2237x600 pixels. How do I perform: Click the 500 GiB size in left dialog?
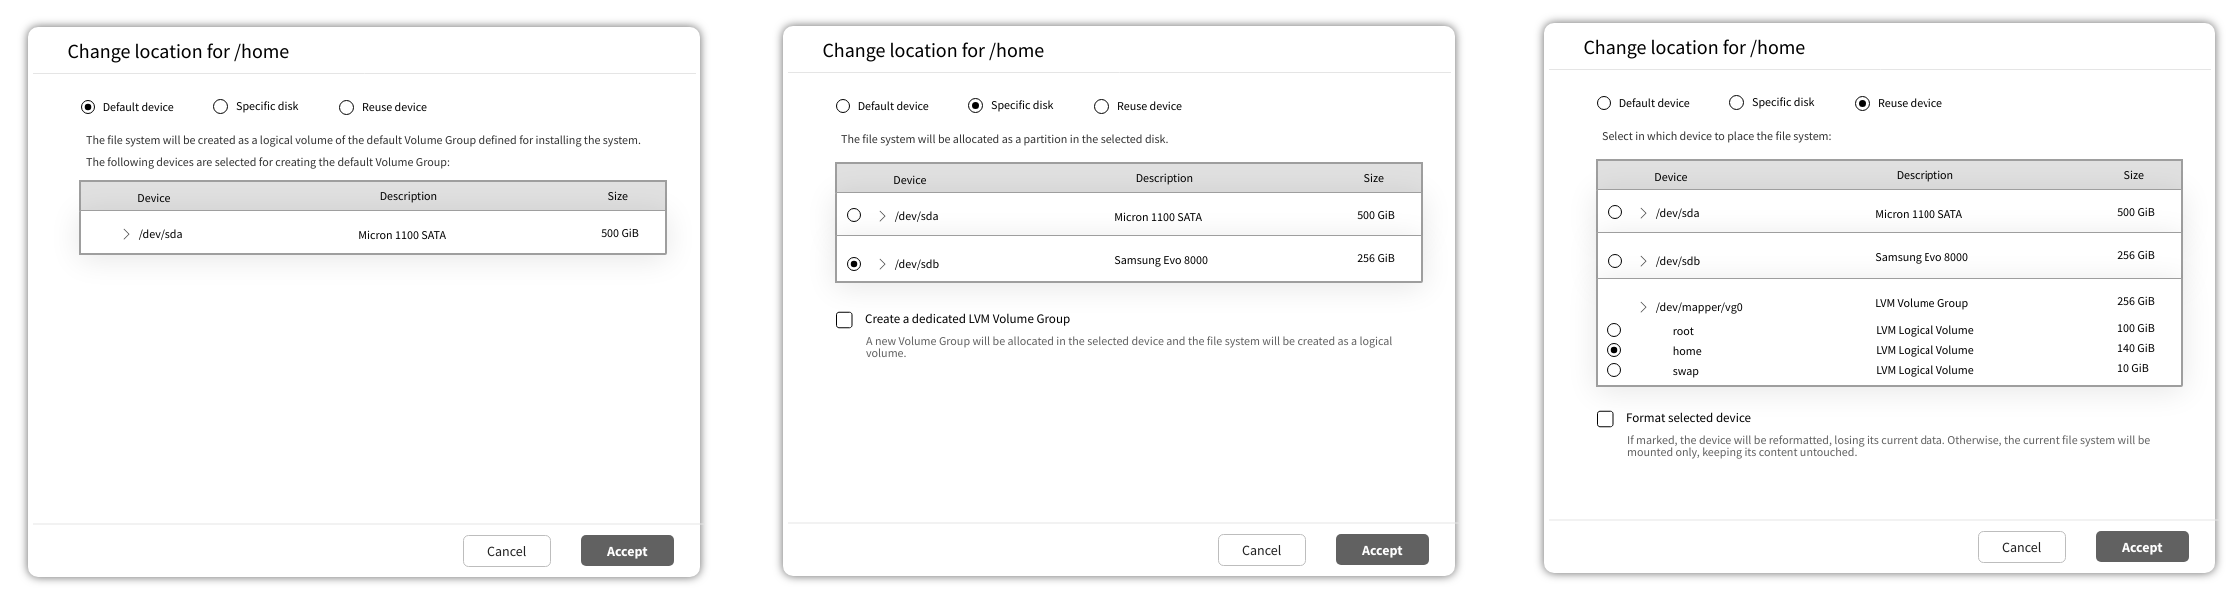point(620,233)
